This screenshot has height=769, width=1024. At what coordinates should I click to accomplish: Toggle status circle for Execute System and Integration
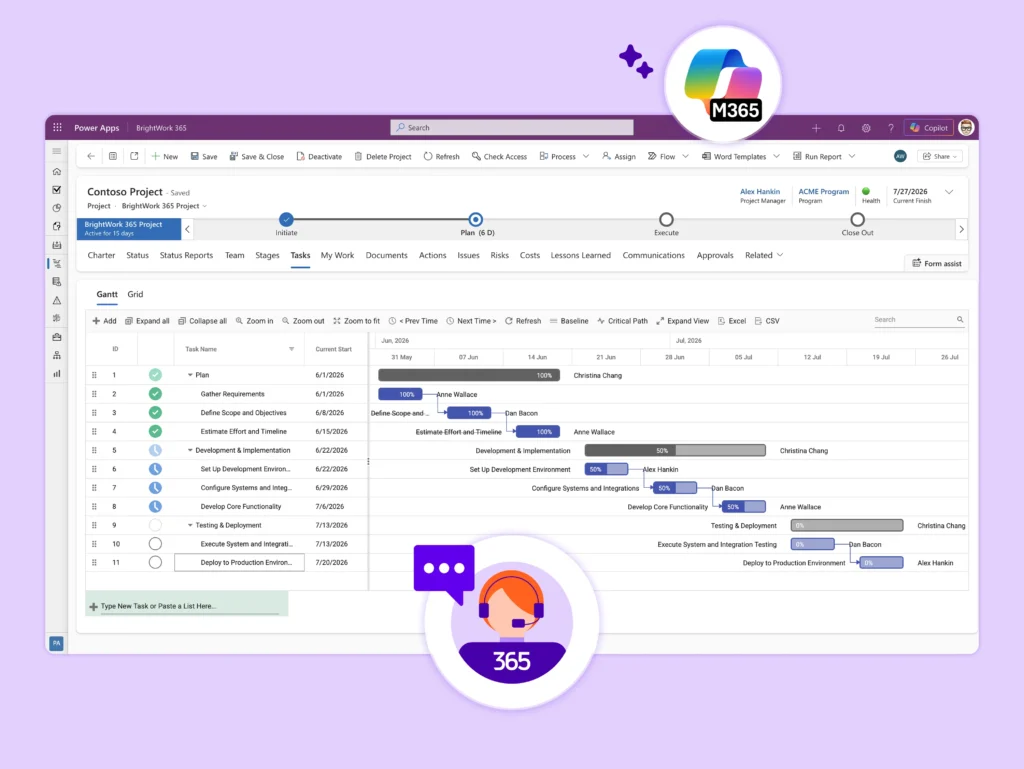(155, 544)
